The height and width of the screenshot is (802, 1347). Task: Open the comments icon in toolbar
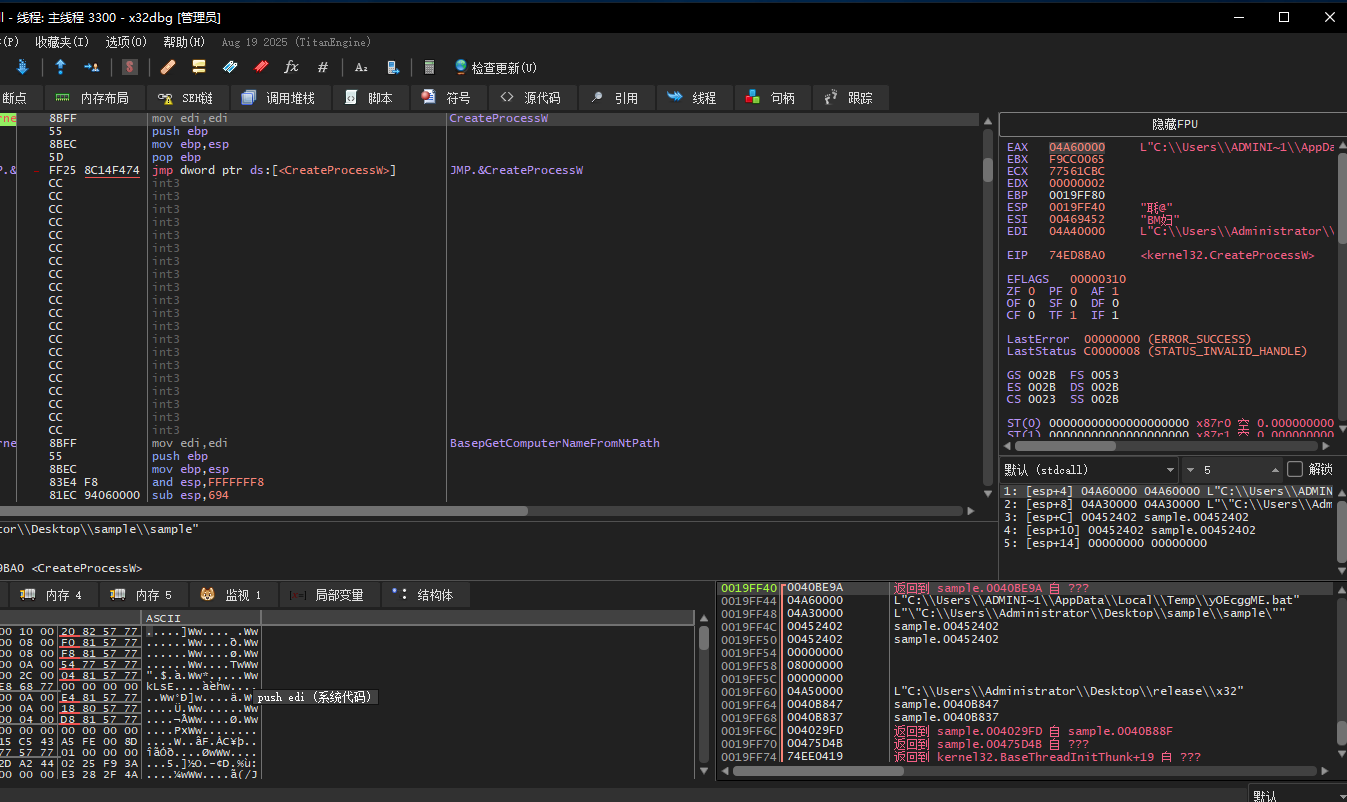[199, 67]
